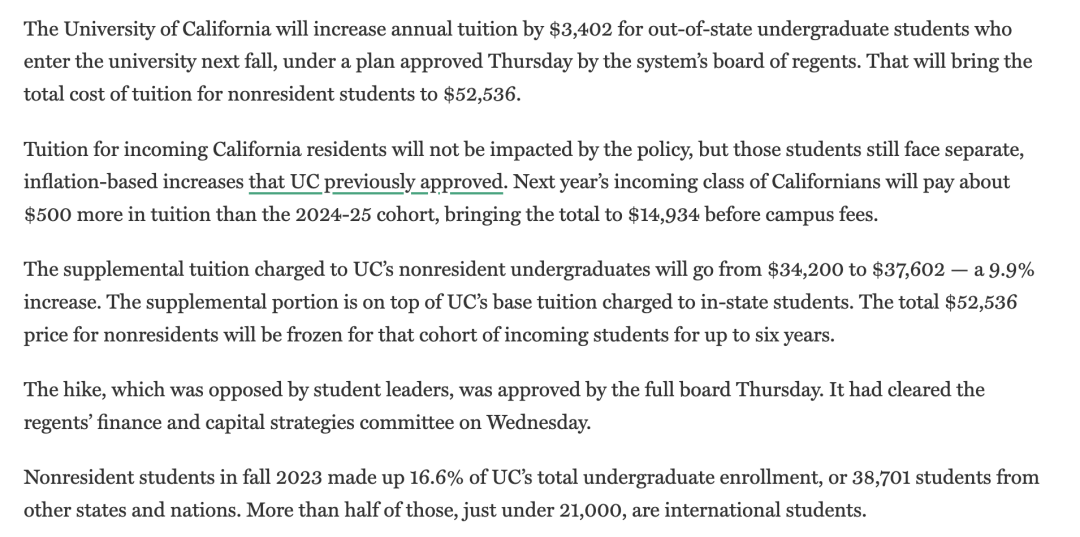Click the $3,402 figure in first paragraph
This screenshot has height=537, width=1080.
click(581, 30)
